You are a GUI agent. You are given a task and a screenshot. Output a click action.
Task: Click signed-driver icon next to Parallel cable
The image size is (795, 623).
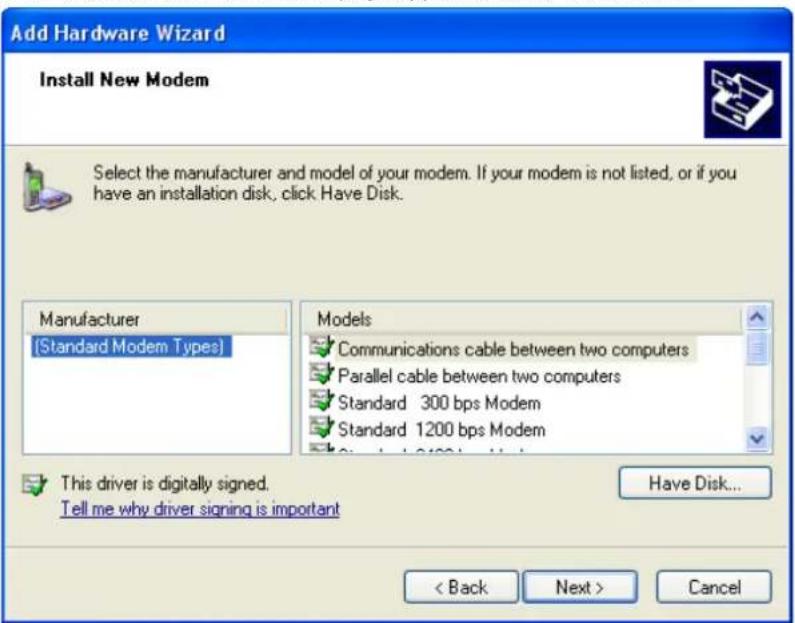pyautogui.click(x=321, y=374)
